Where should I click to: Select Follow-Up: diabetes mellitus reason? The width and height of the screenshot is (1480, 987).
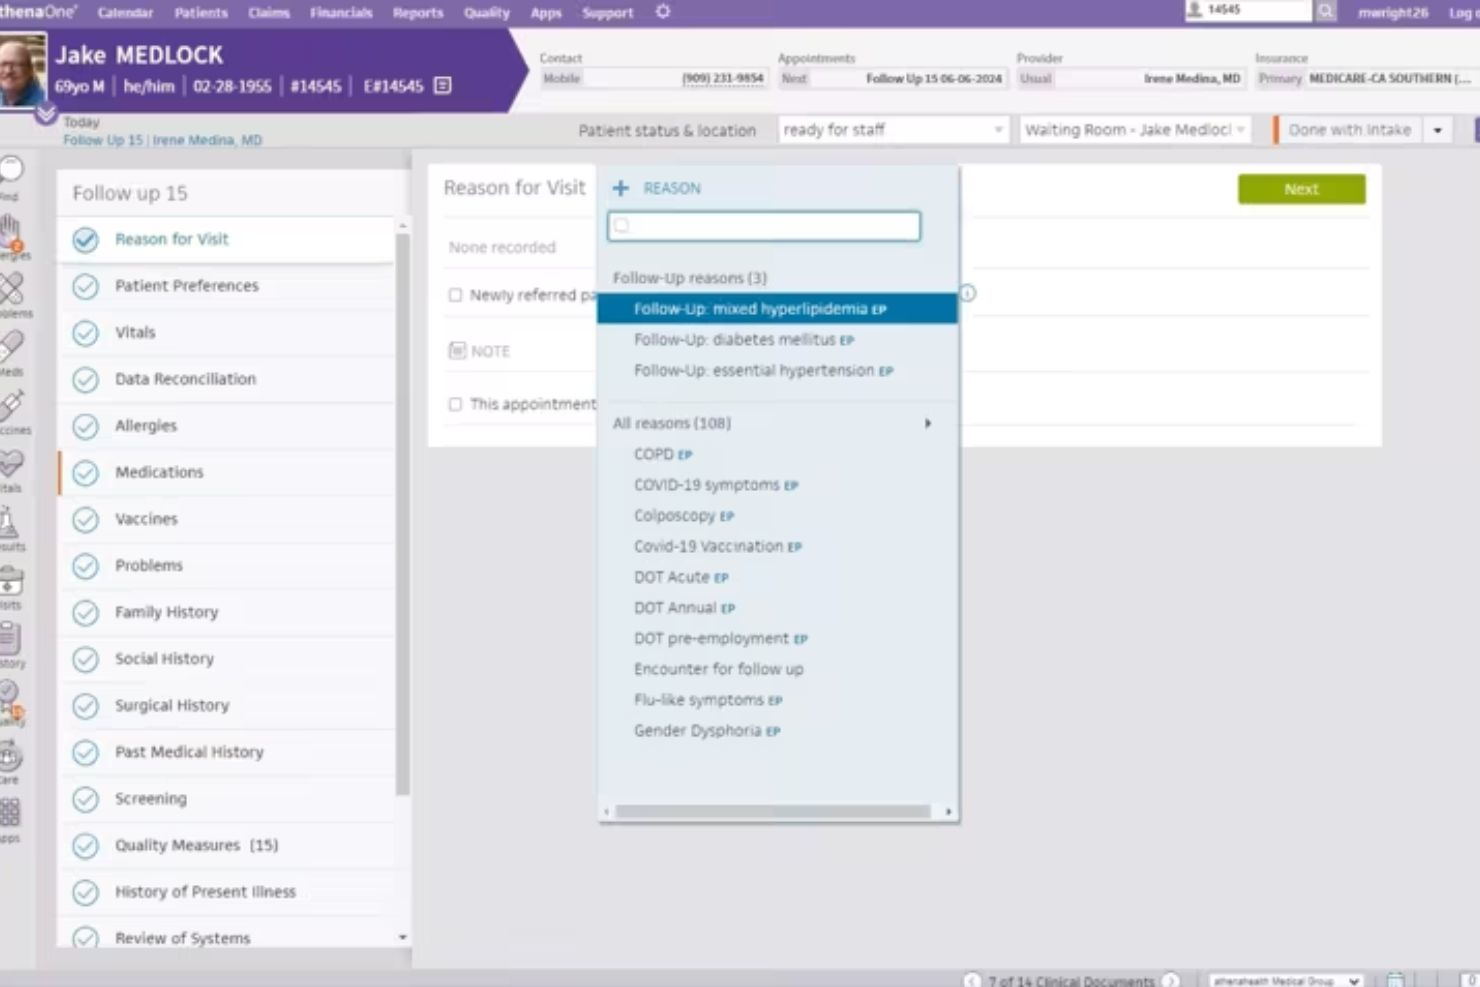coord(744,340)
